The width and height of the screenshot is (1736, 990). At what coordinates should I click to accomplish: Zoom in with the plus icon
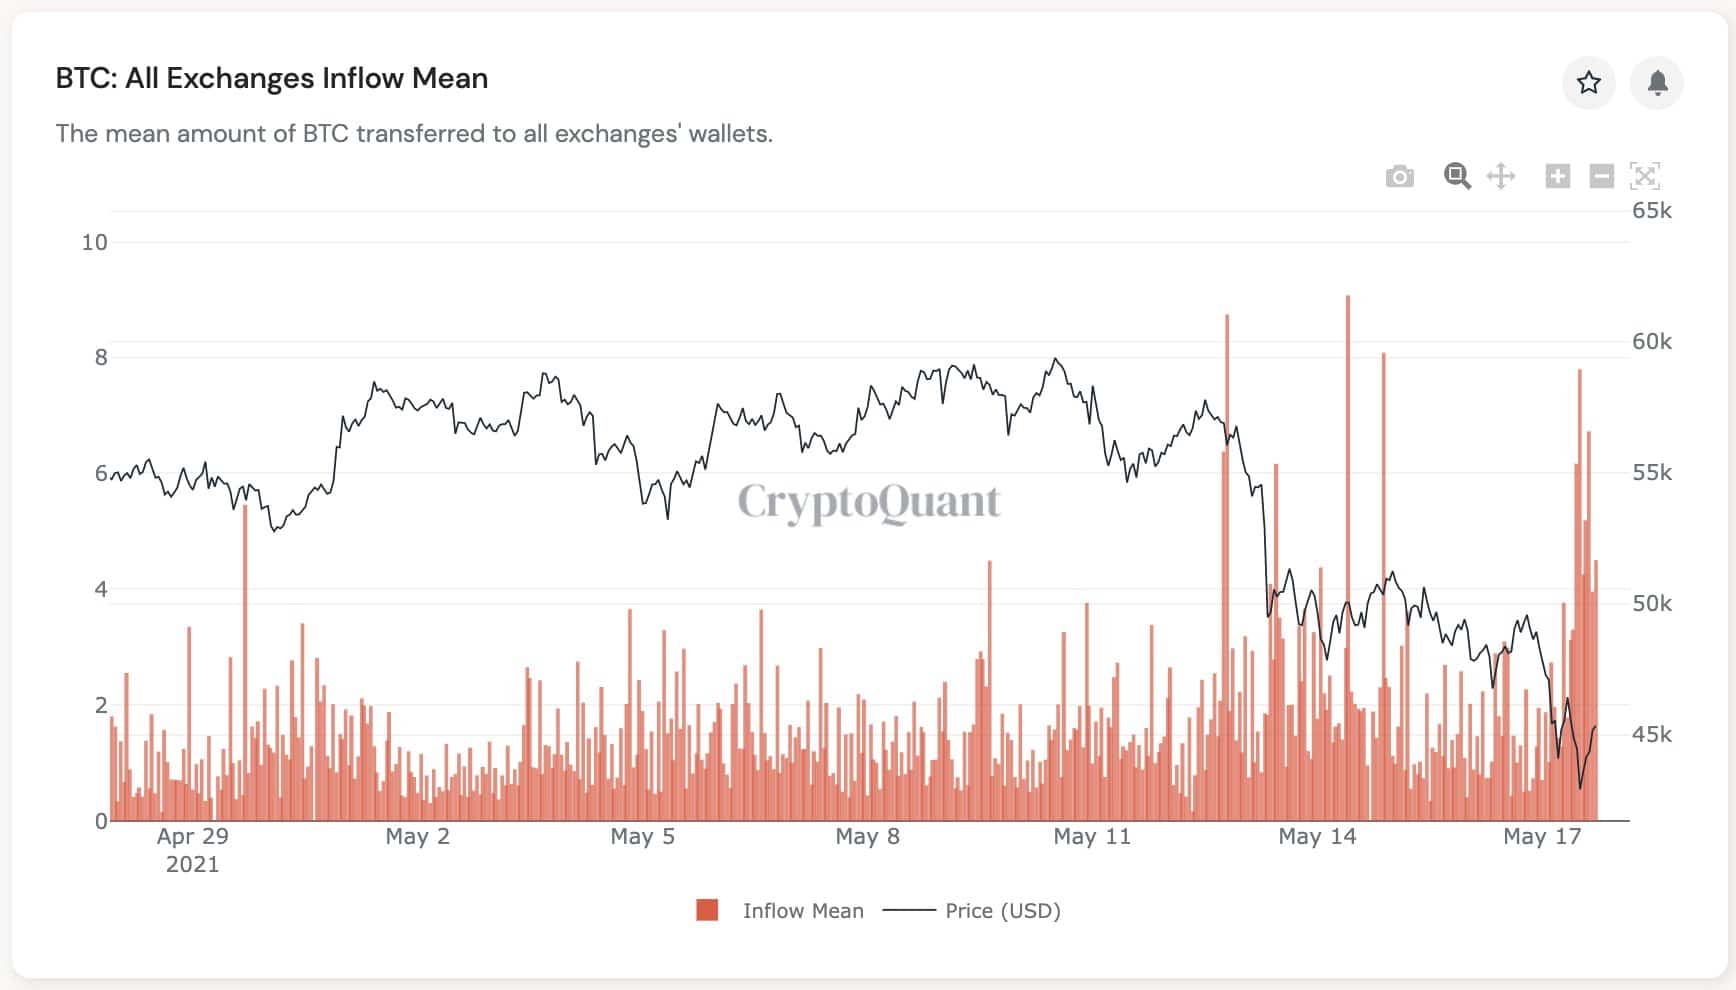1557,177
